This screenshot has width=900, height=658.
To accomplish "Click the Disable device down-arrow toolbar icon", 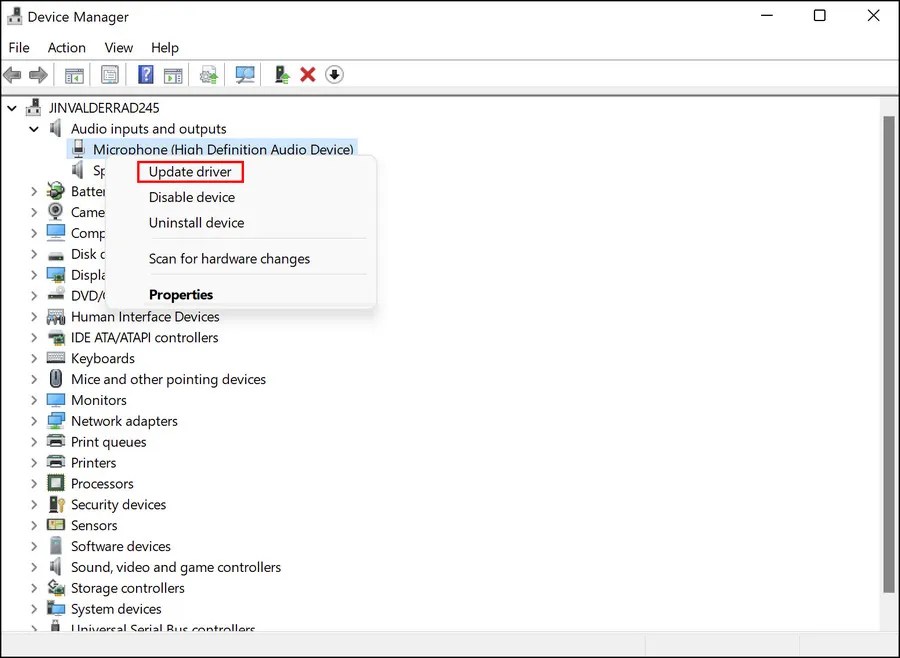I will pos(334,74).
